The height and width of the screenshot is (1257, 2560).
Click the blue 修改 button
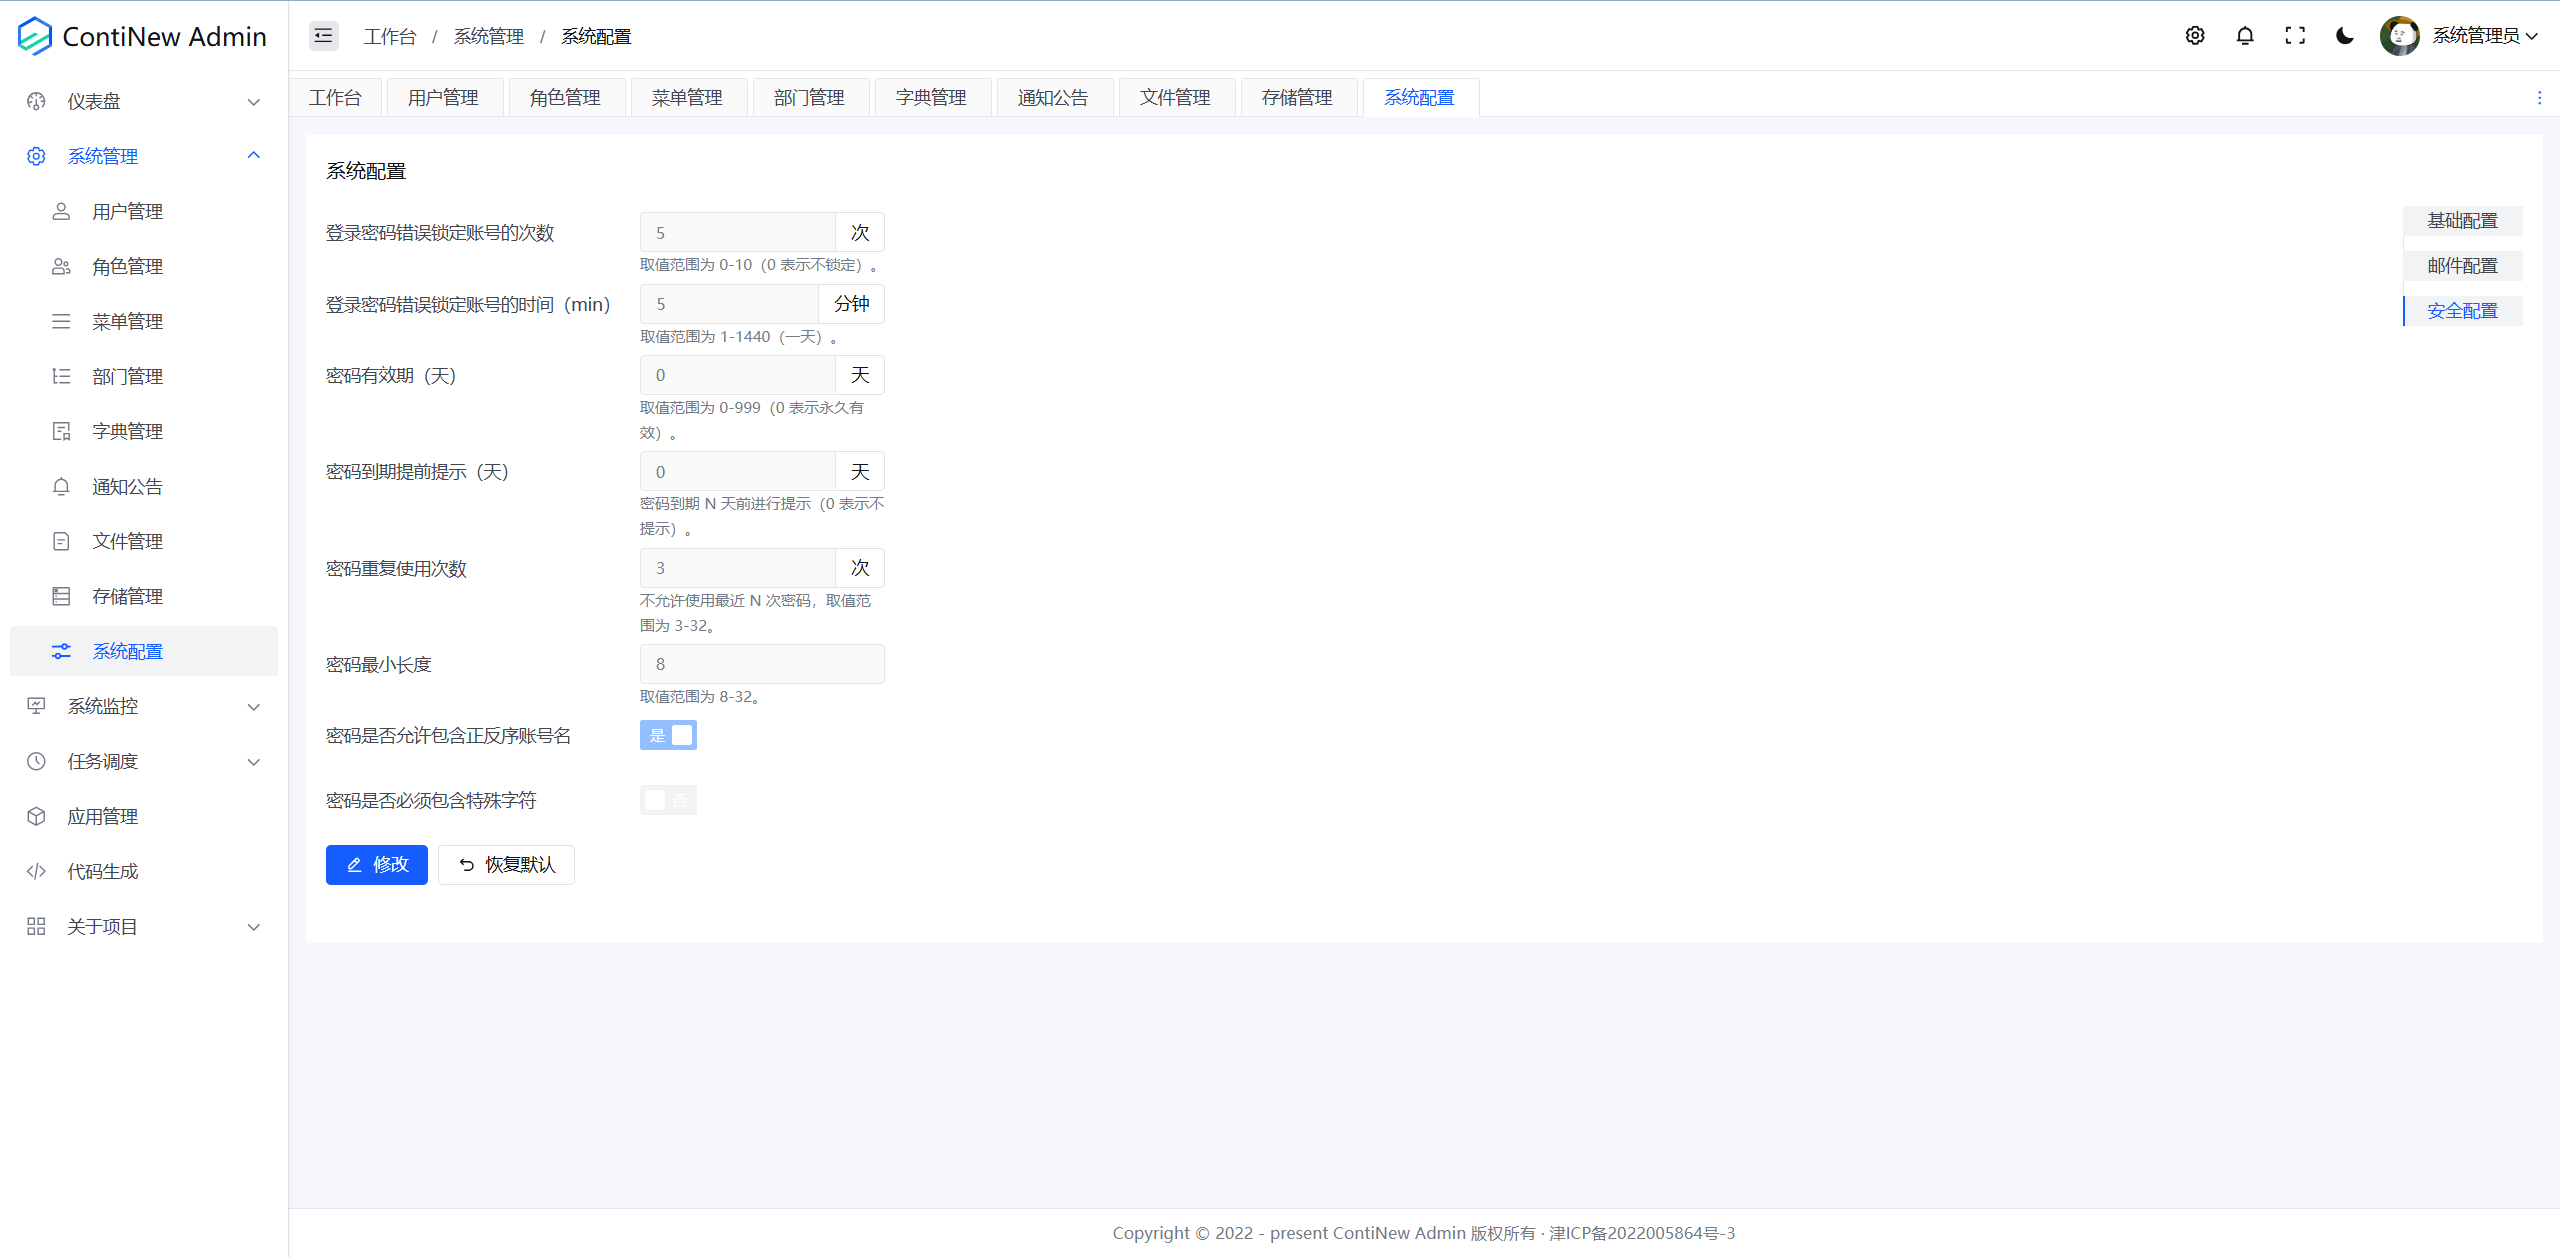pos(376,864)
